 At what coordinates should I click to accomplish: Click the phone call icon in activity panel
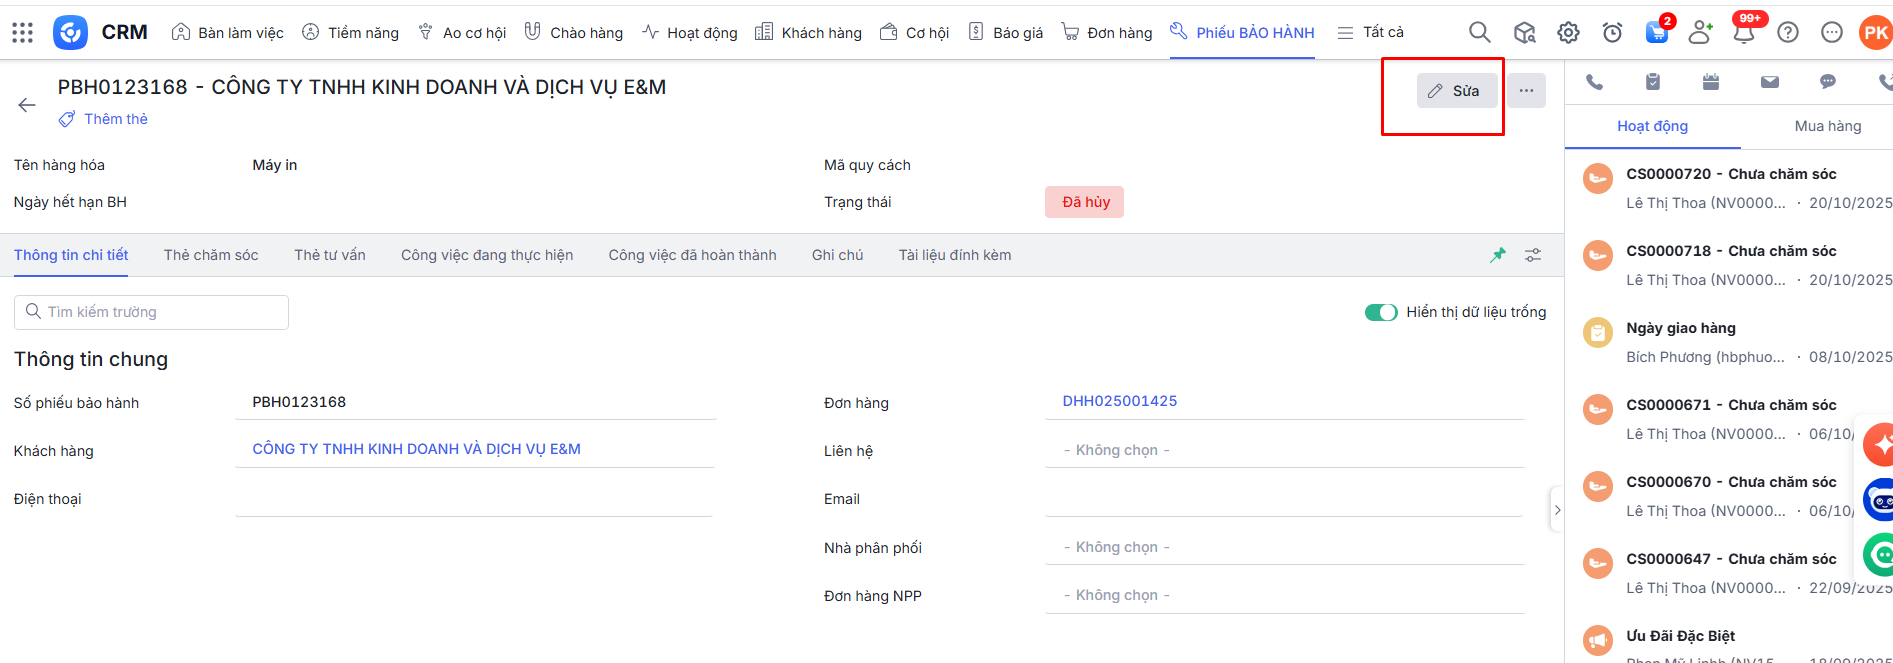pyautogui.click(x=1594, y=82)
